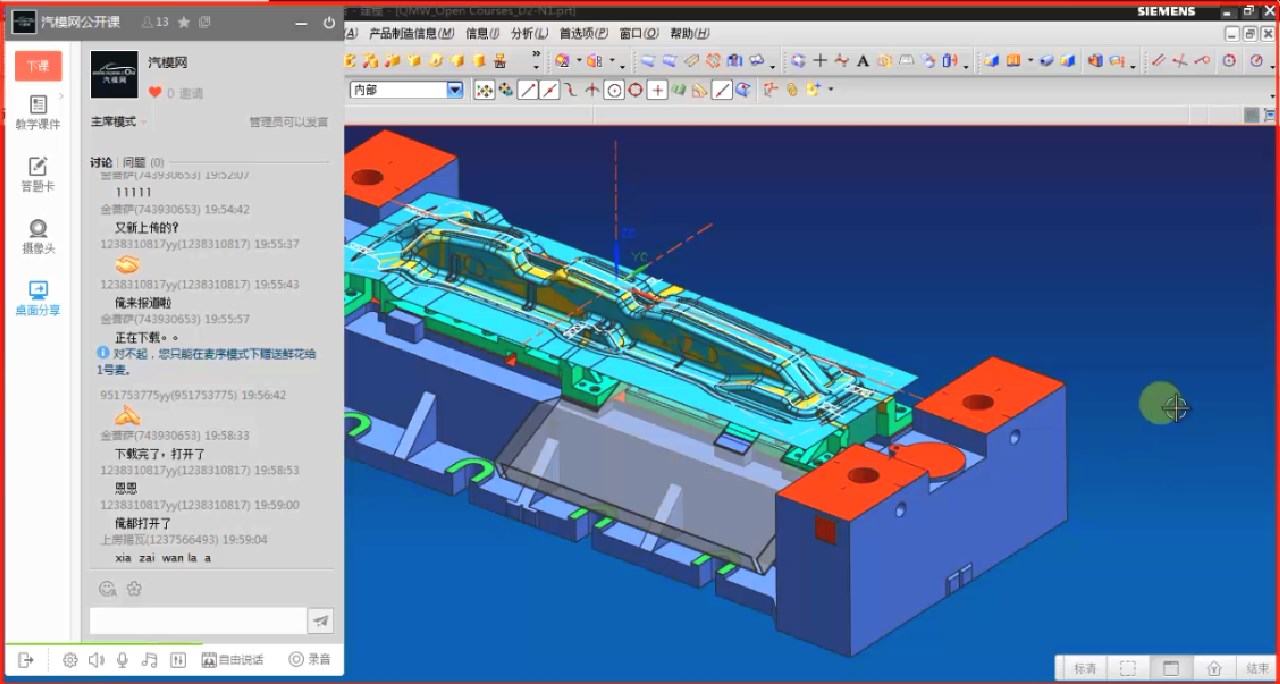Expand the 内部 selection filter dropdown

tap(455, 90)
